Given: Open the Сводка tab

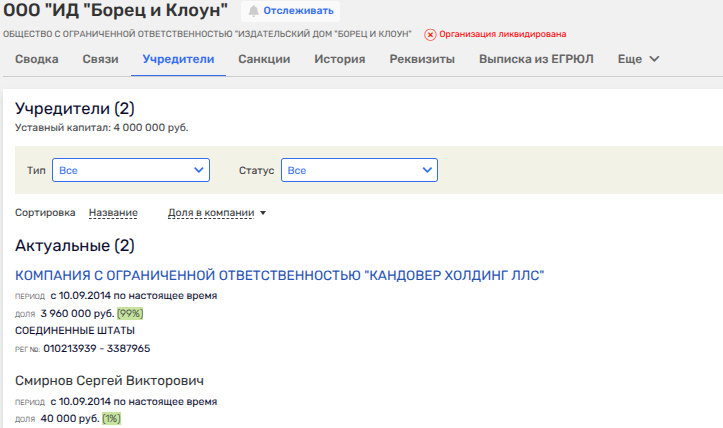Looking at the screenshot, I should click(37, 59).
